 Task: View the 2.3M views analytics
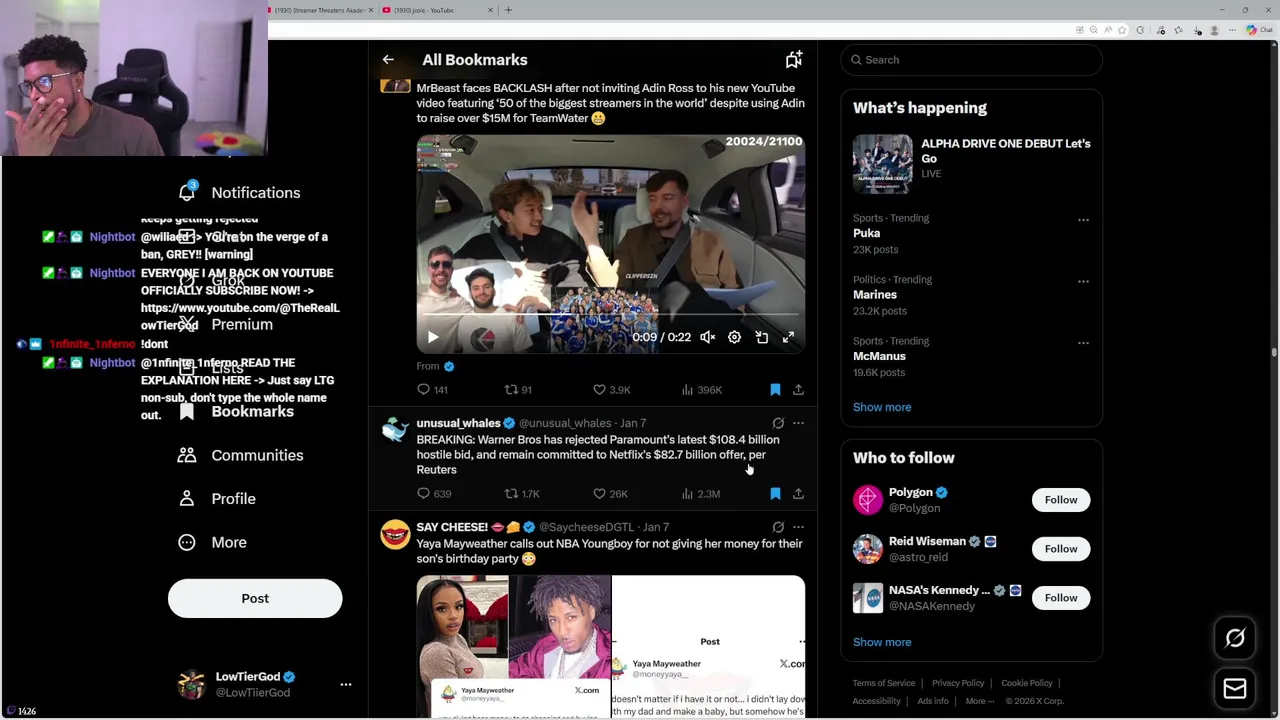pyautogui.click(x=700, y=494)
